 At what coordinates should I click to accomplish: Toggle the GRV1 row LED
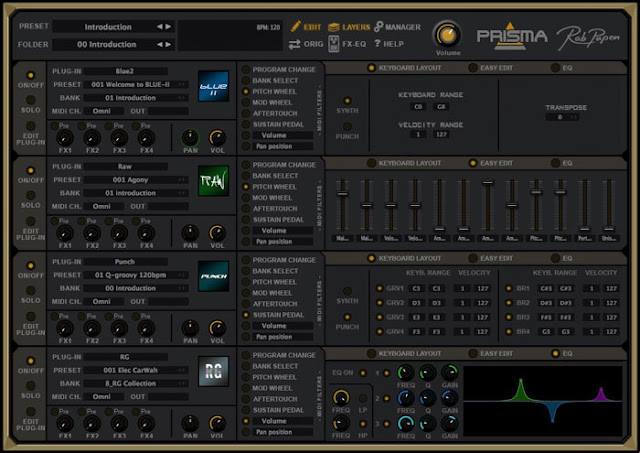[x=379, y=288]
